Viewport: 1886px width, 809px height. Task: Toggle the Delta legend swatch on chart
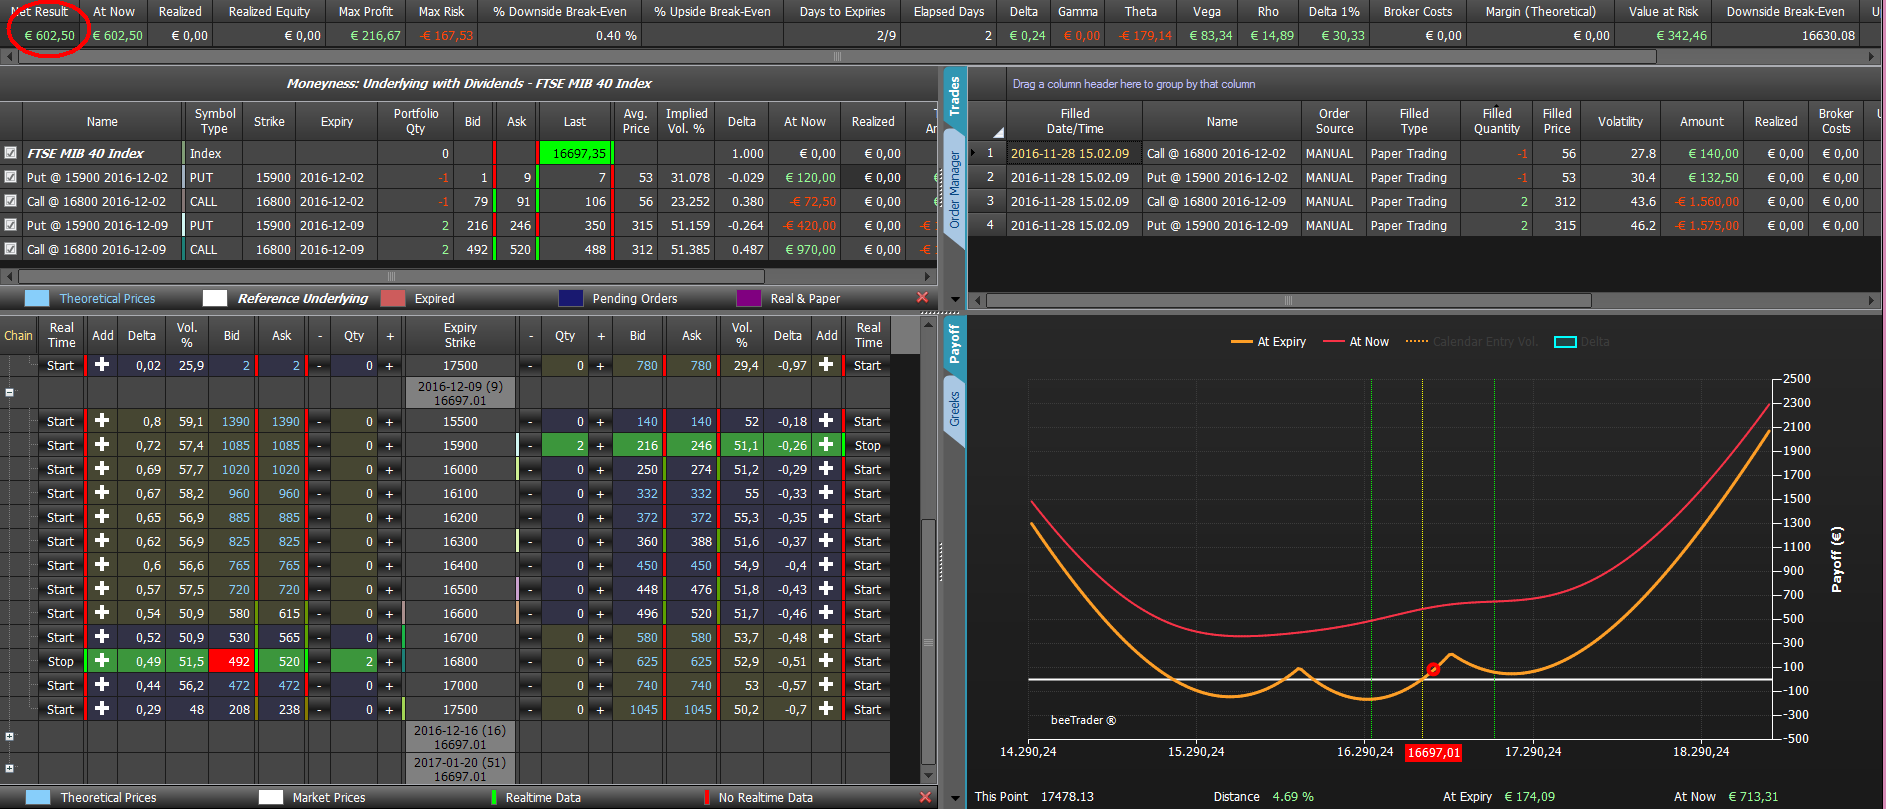1565,342
